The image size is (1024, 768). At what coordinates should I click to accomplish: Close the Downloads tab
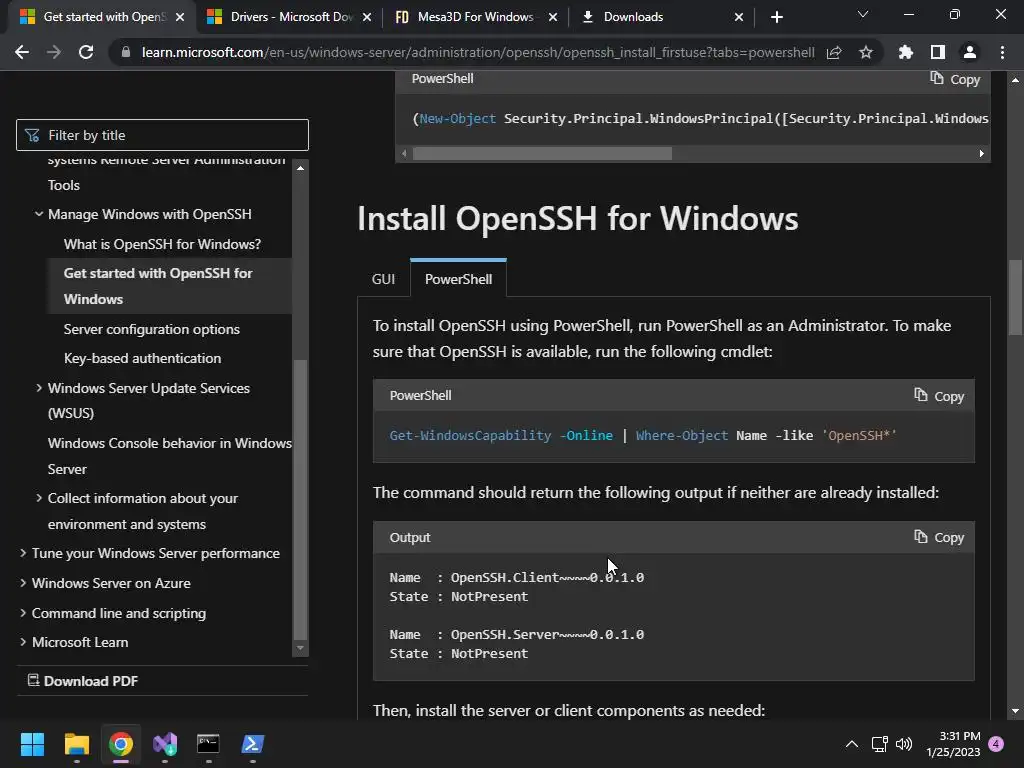tap(739, 17)
